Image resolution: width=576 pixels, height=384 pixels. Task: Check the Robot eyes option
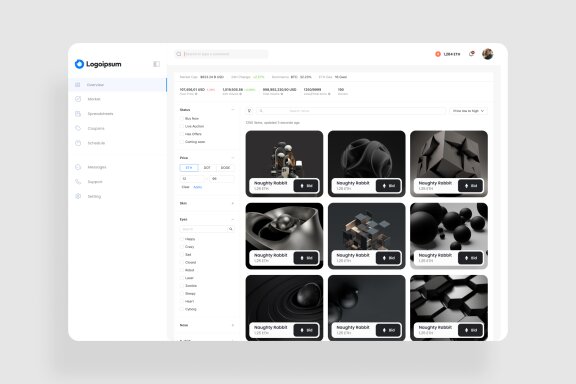pyautogui.click(x=181, y=270)
